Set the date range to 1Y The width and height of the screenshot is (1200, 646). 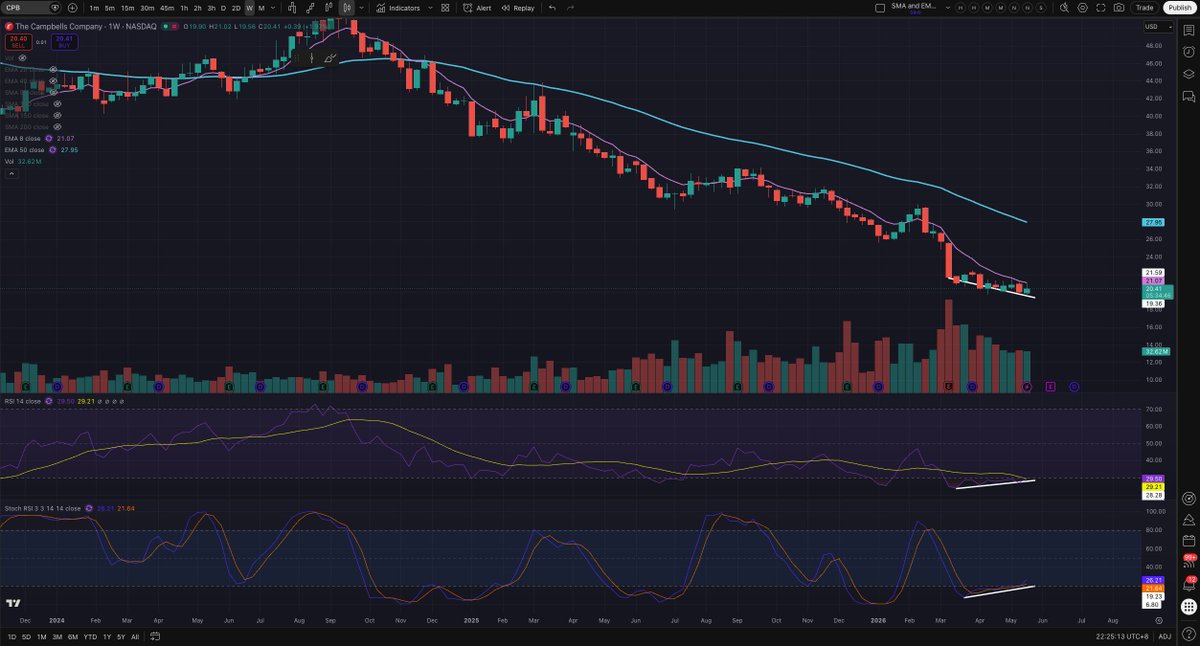coord(108,637)
